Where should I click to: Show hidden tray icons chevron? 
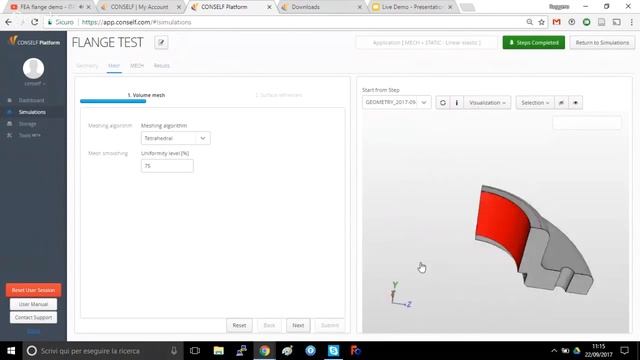pyautogui.click(x=554, y=351)
